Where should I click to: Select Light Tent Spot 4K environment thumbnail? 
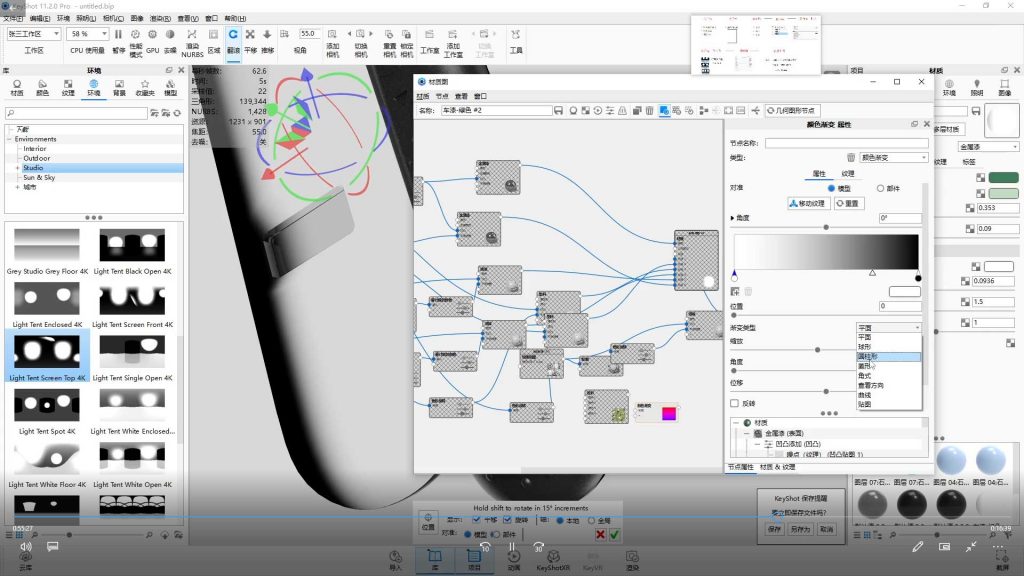click(x=47, y=410)
